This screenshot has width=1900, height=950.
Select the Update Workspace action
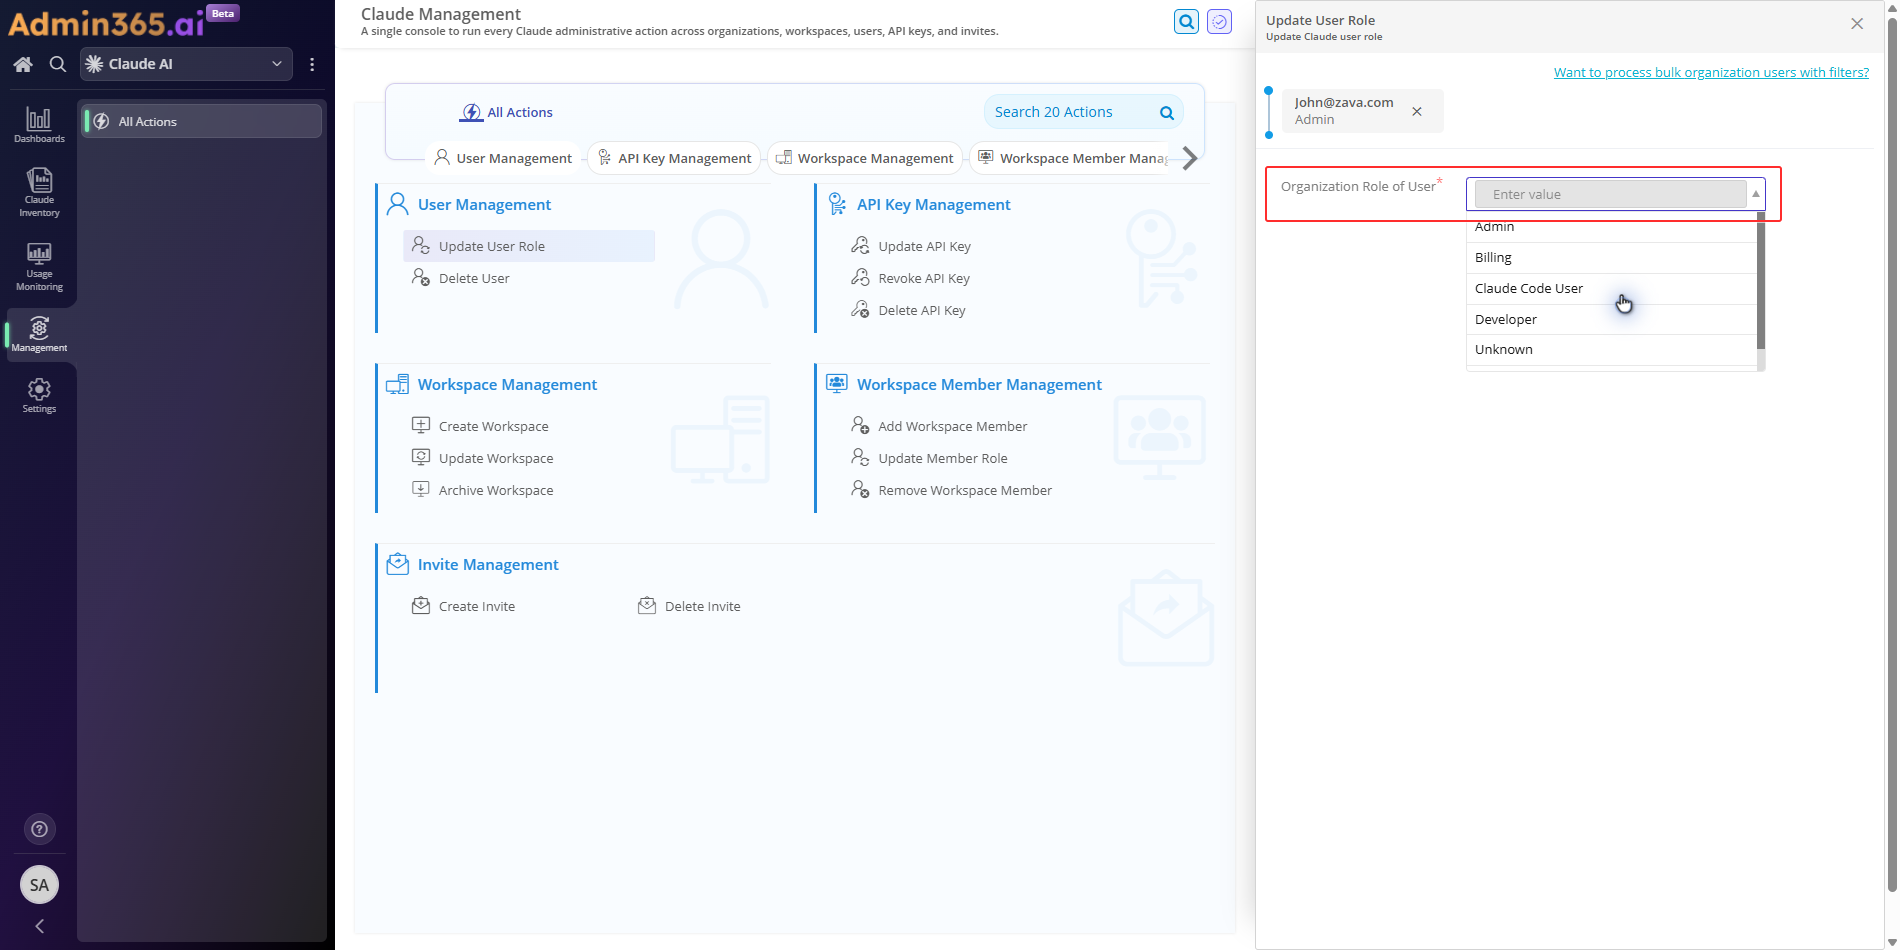tap(495, 458)
